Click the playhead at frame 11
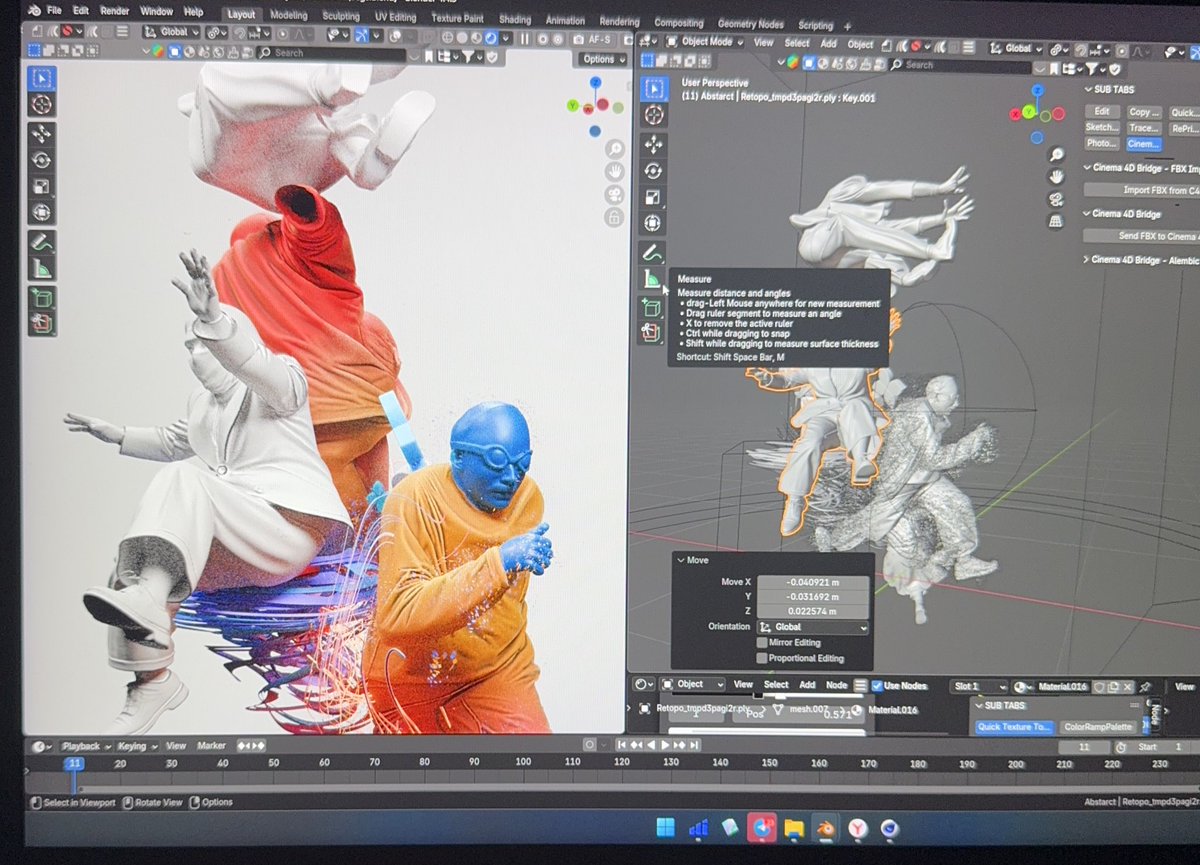The image size is (1200, 865). click(x=73, y=763)
